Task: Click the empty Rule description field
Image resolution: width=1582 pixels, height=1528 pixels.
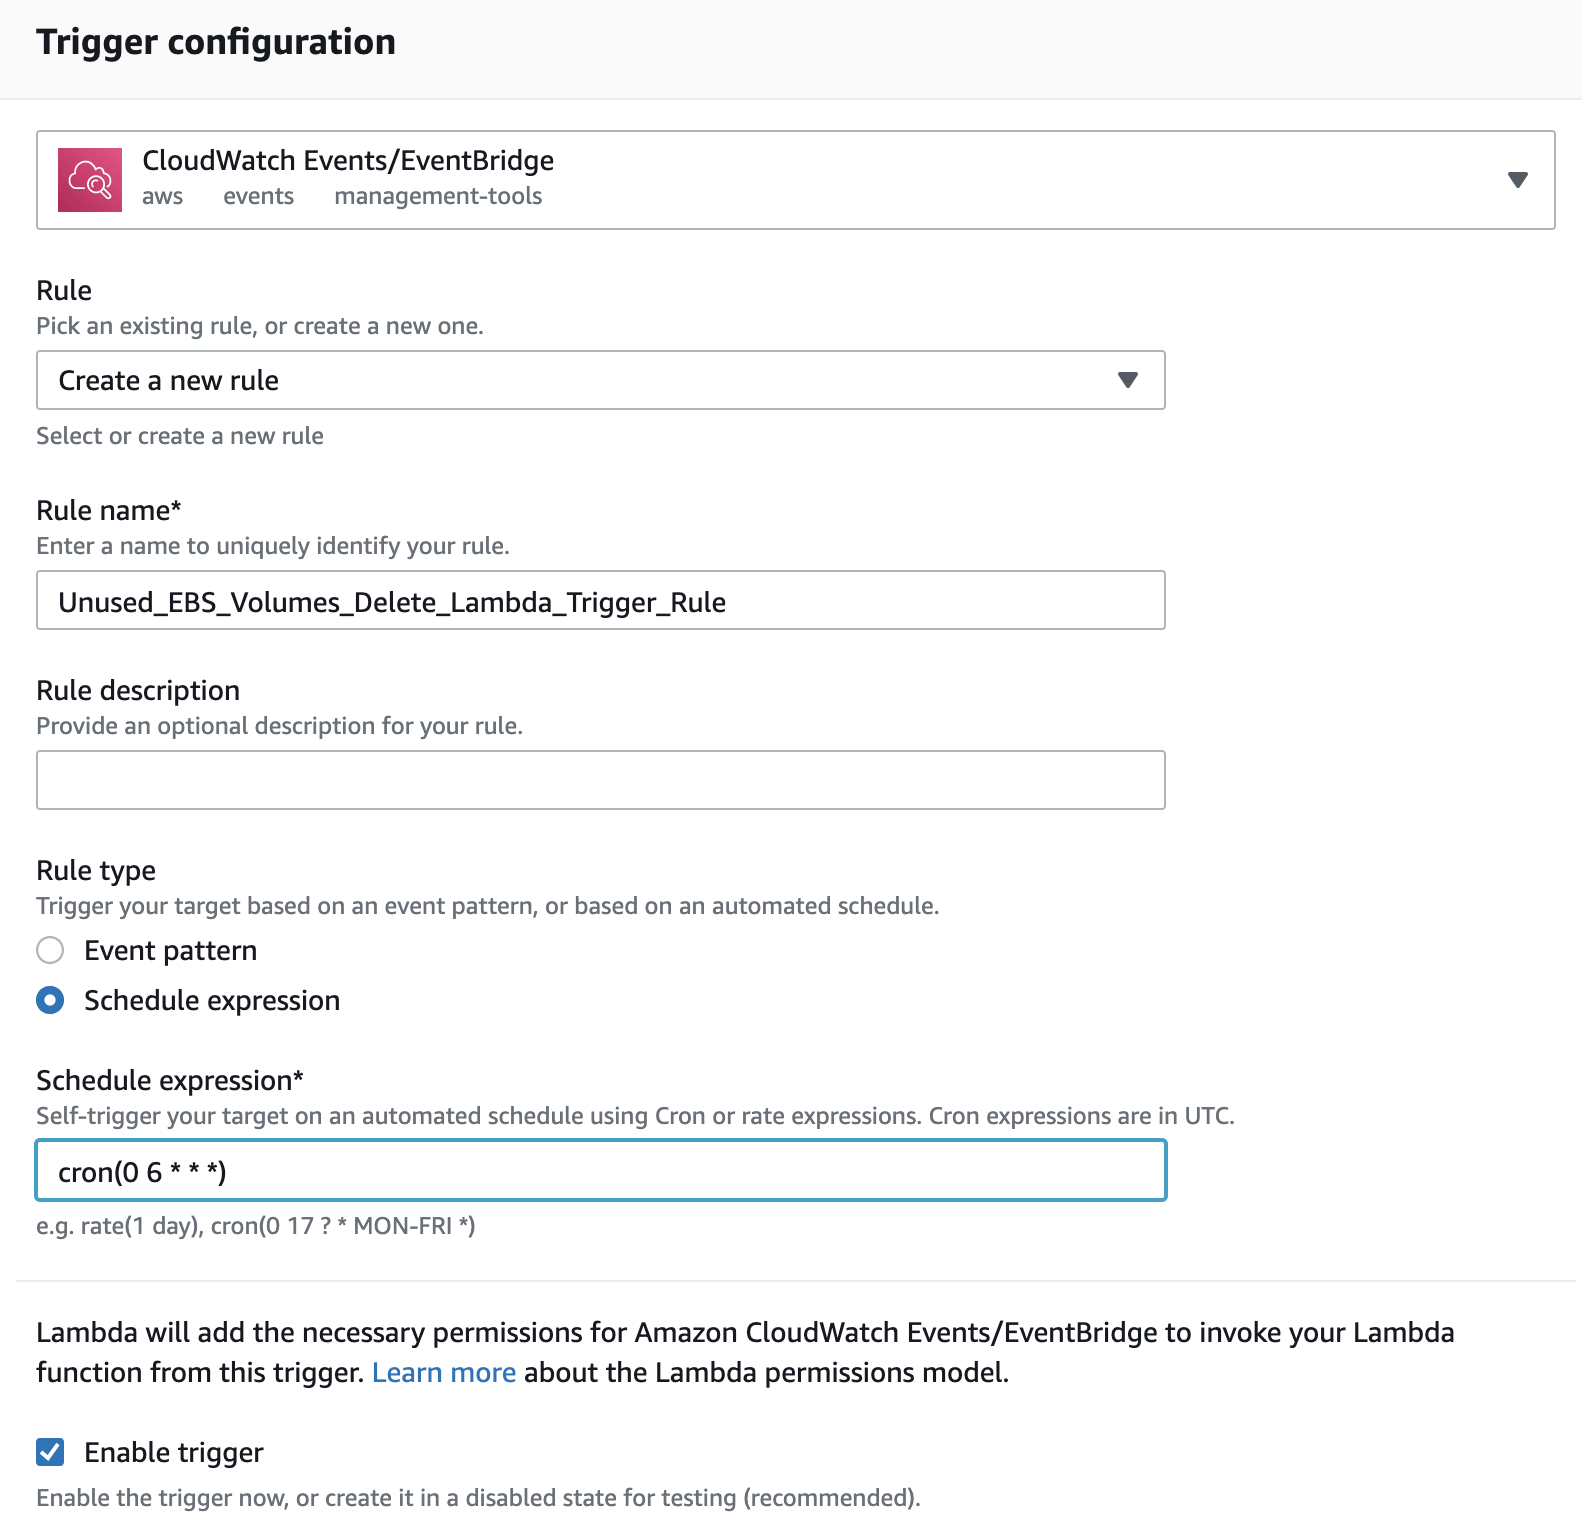Action: [x=600, y=780]
